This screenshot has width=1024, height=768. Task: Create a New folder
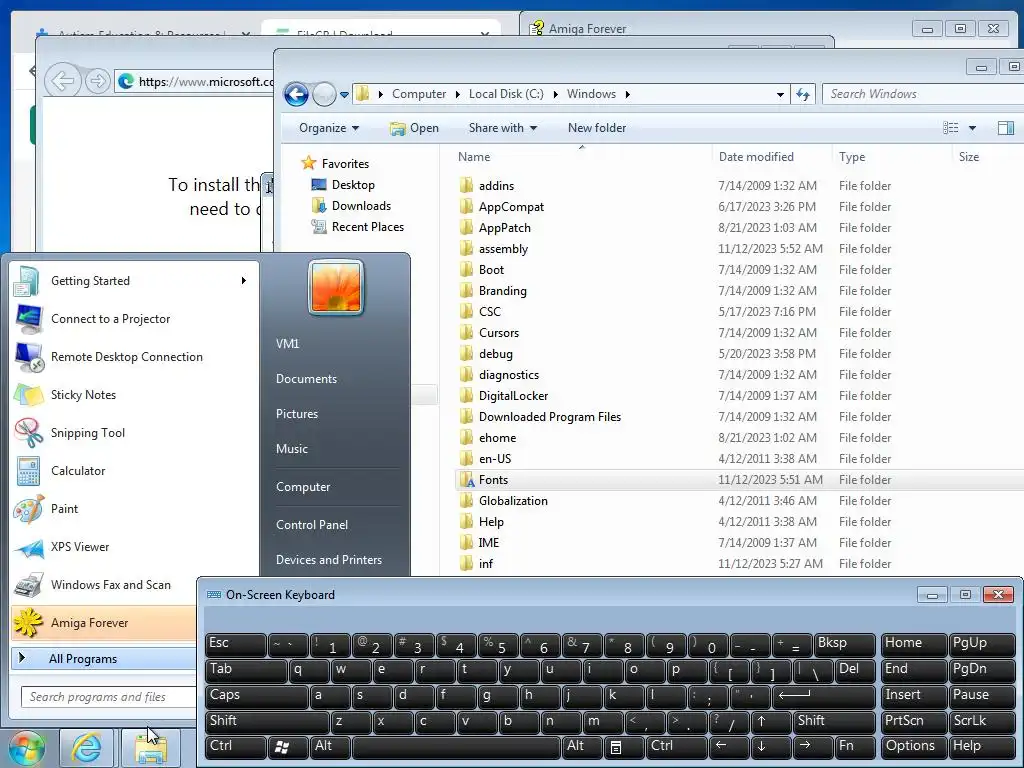click(x=597, y=128)
